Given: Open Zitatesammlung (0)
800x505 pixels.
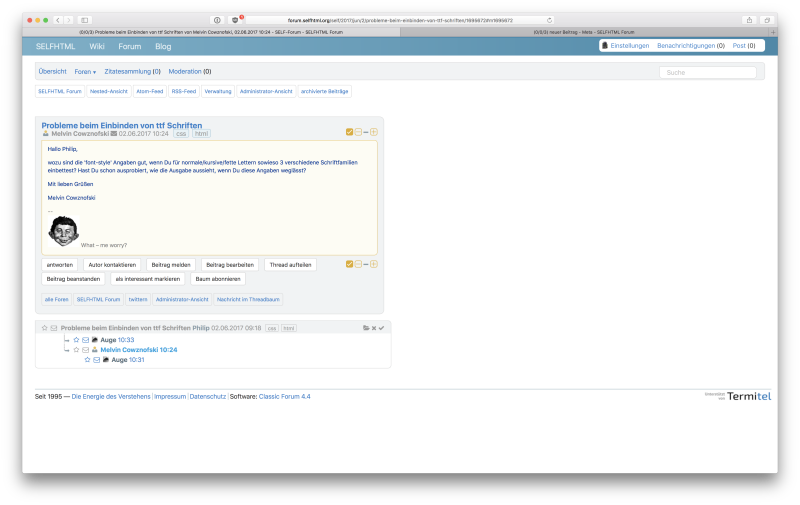Looking at the screenshot, I should coord(132,71).
